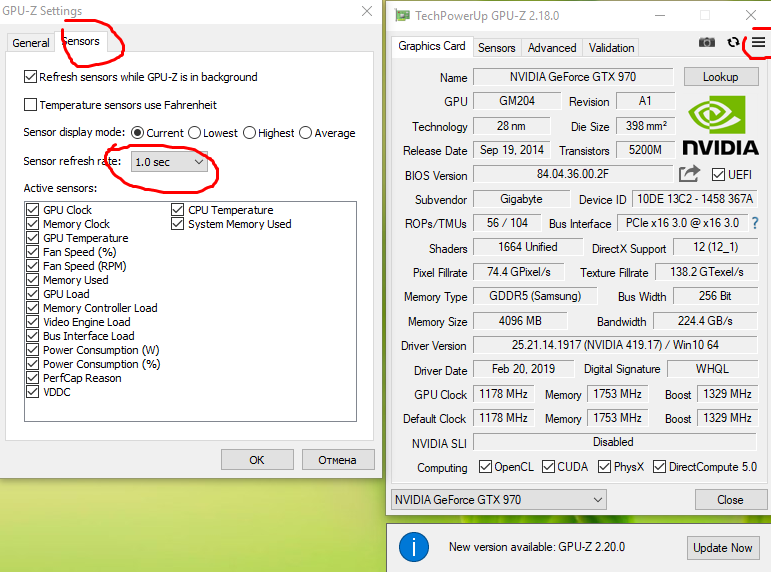771x572 pixels.
Task: Select Lowest sensor display mode
Action: click(x=194, y=133)
